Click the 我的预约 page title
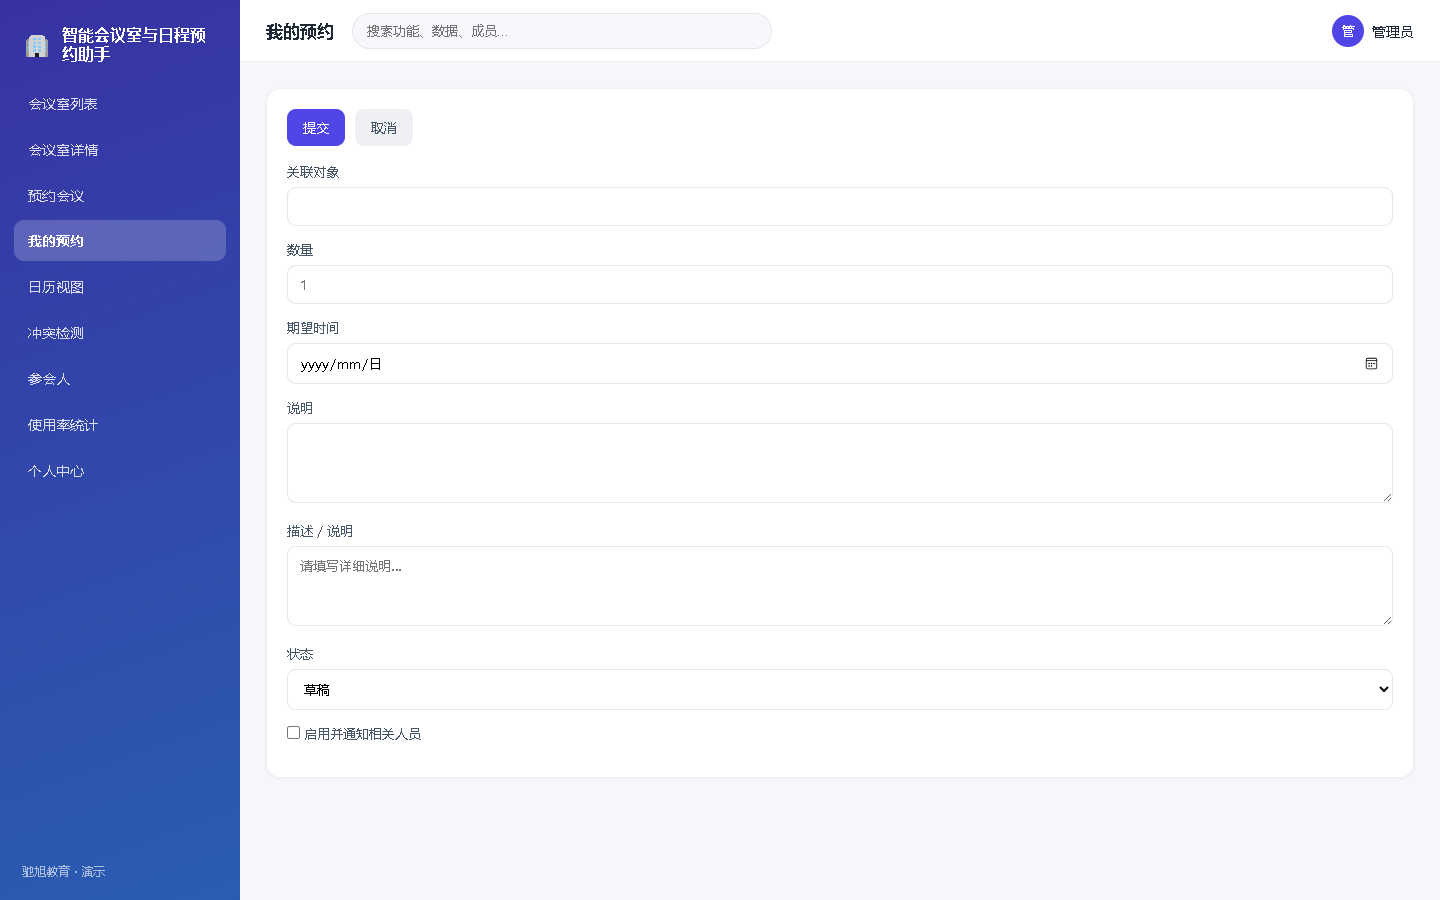The image size is (1440, 900). (300, 32)
